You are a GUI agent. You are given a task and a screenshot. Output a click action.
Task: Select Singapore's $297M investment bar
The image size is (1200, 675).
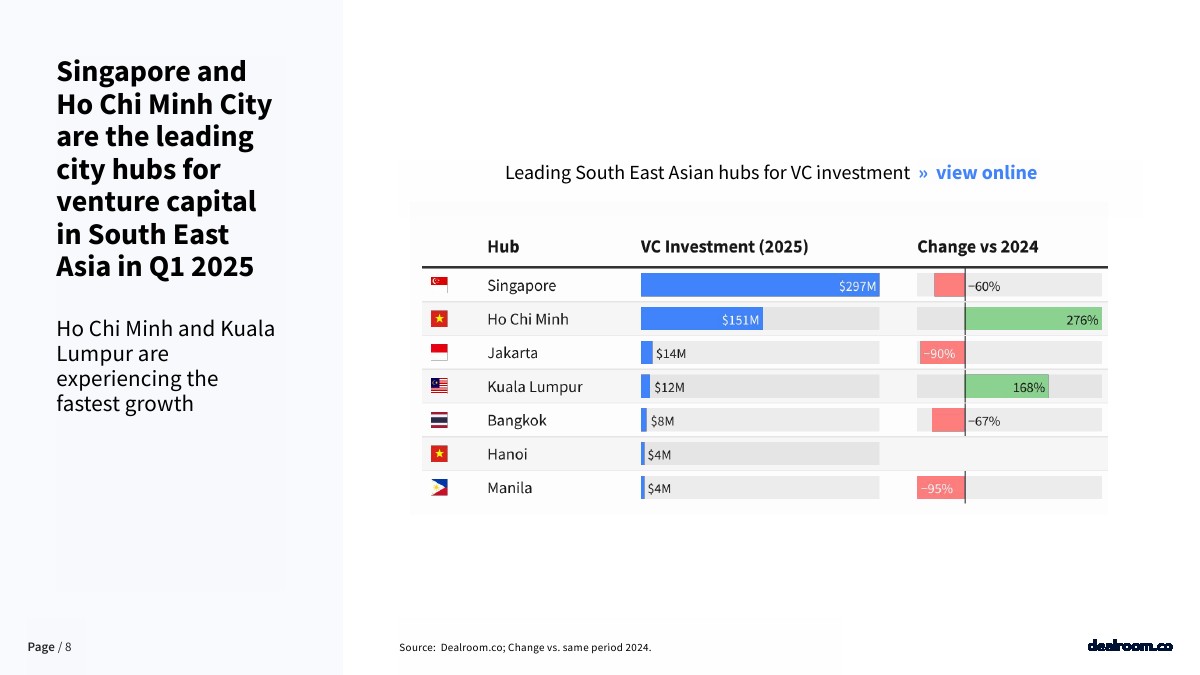tap(760, 285)
